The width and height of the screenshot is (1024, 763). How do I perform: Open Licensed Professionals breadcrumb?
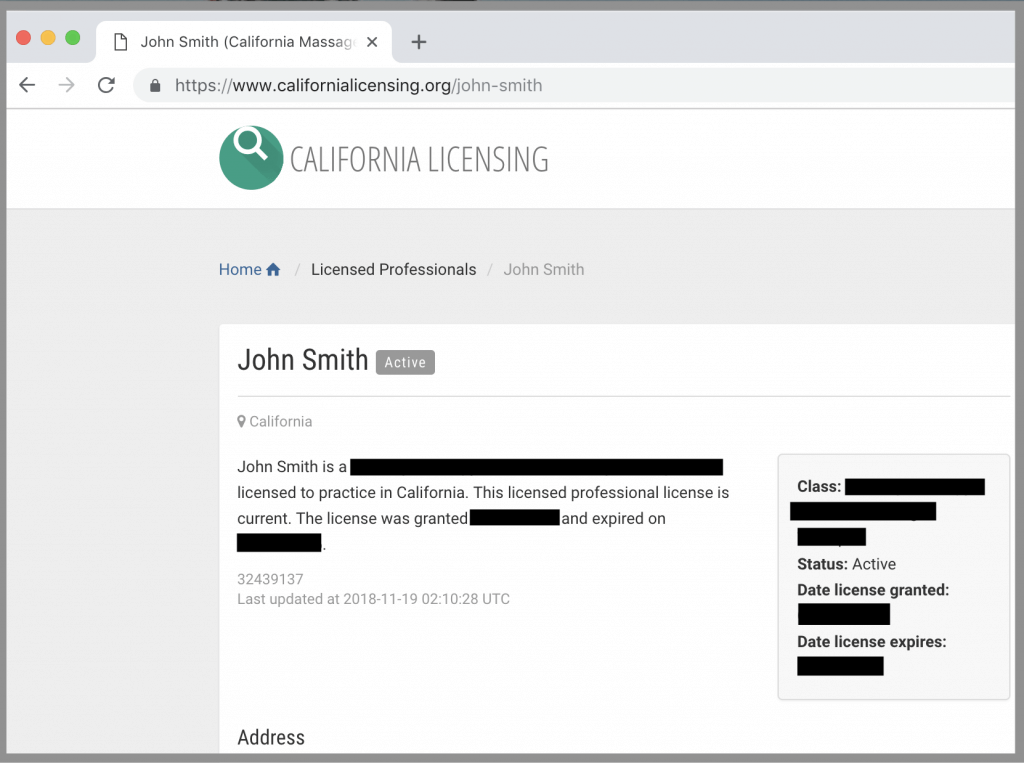click(393, 269)
